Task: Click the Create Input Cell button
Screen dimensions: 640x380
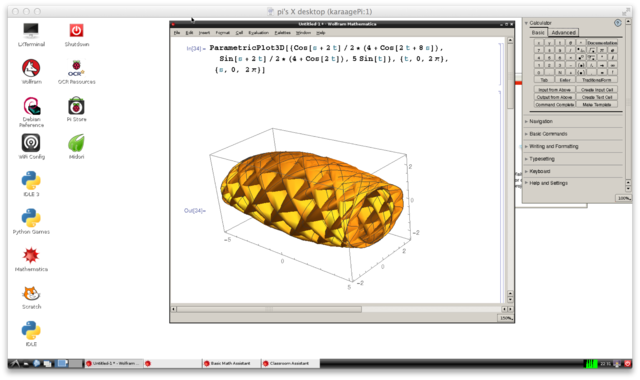Action: 597,89
